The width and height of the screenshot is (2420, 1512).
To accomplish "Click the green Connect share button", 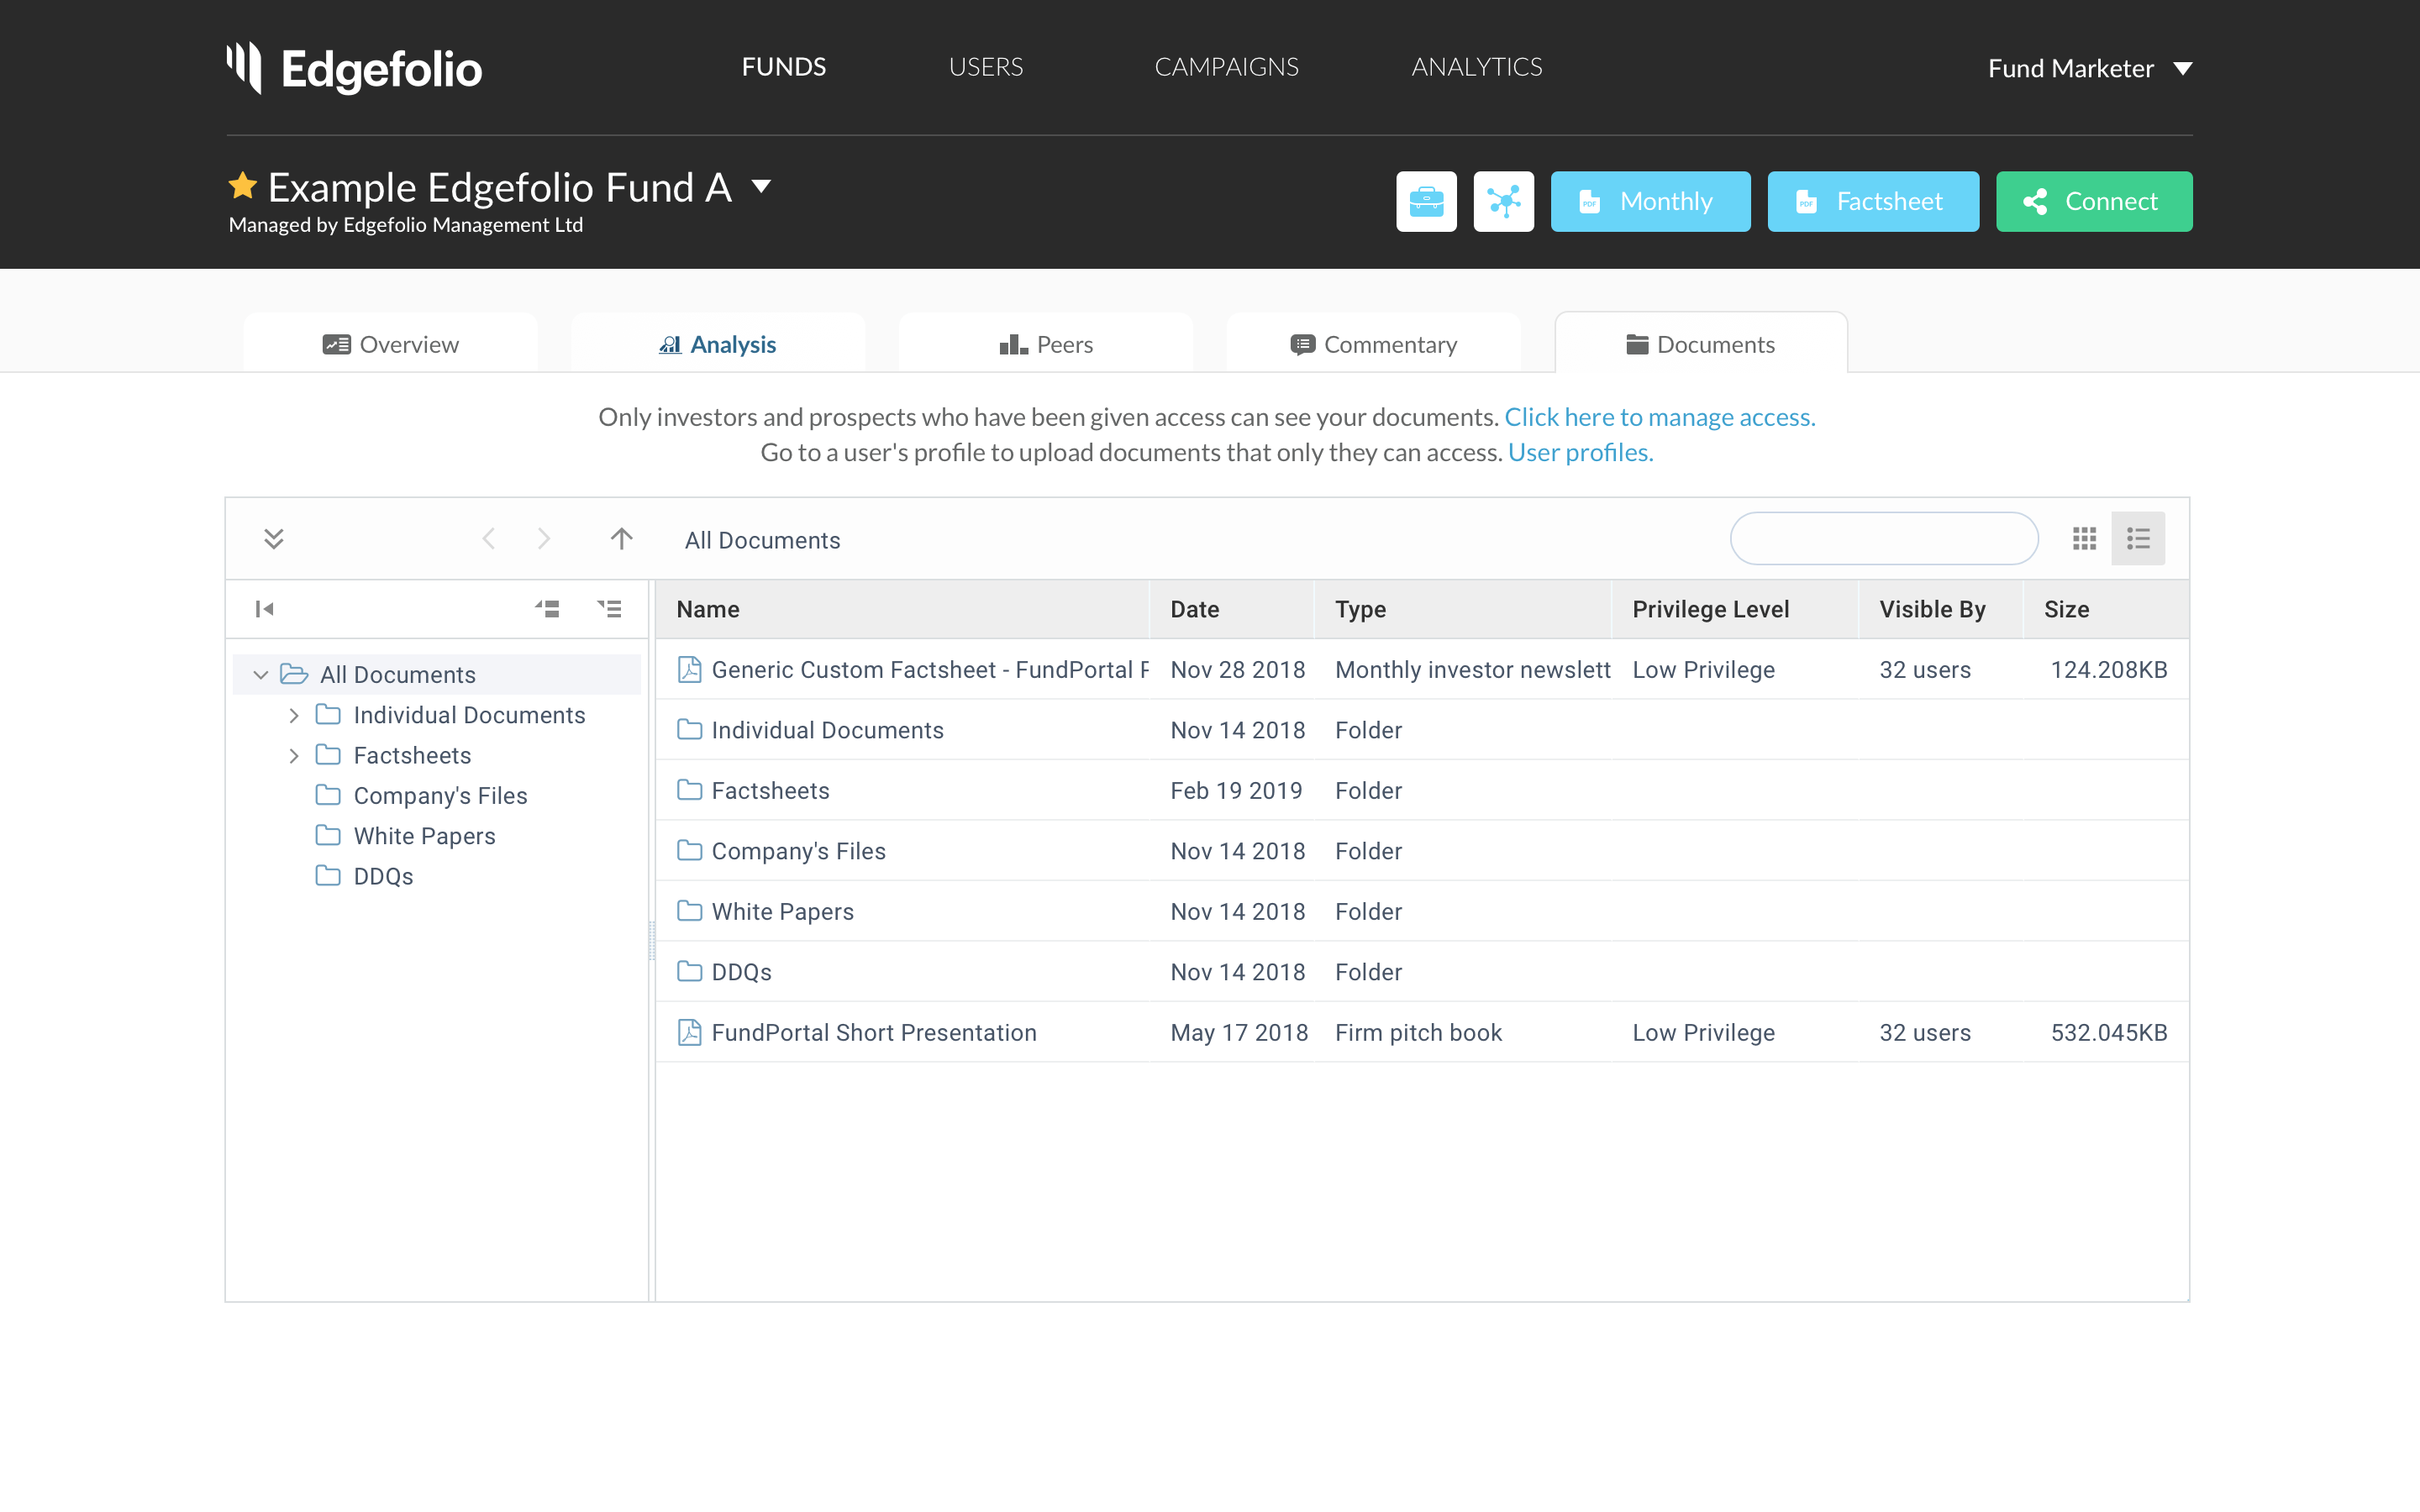I will coord(2094,201).
